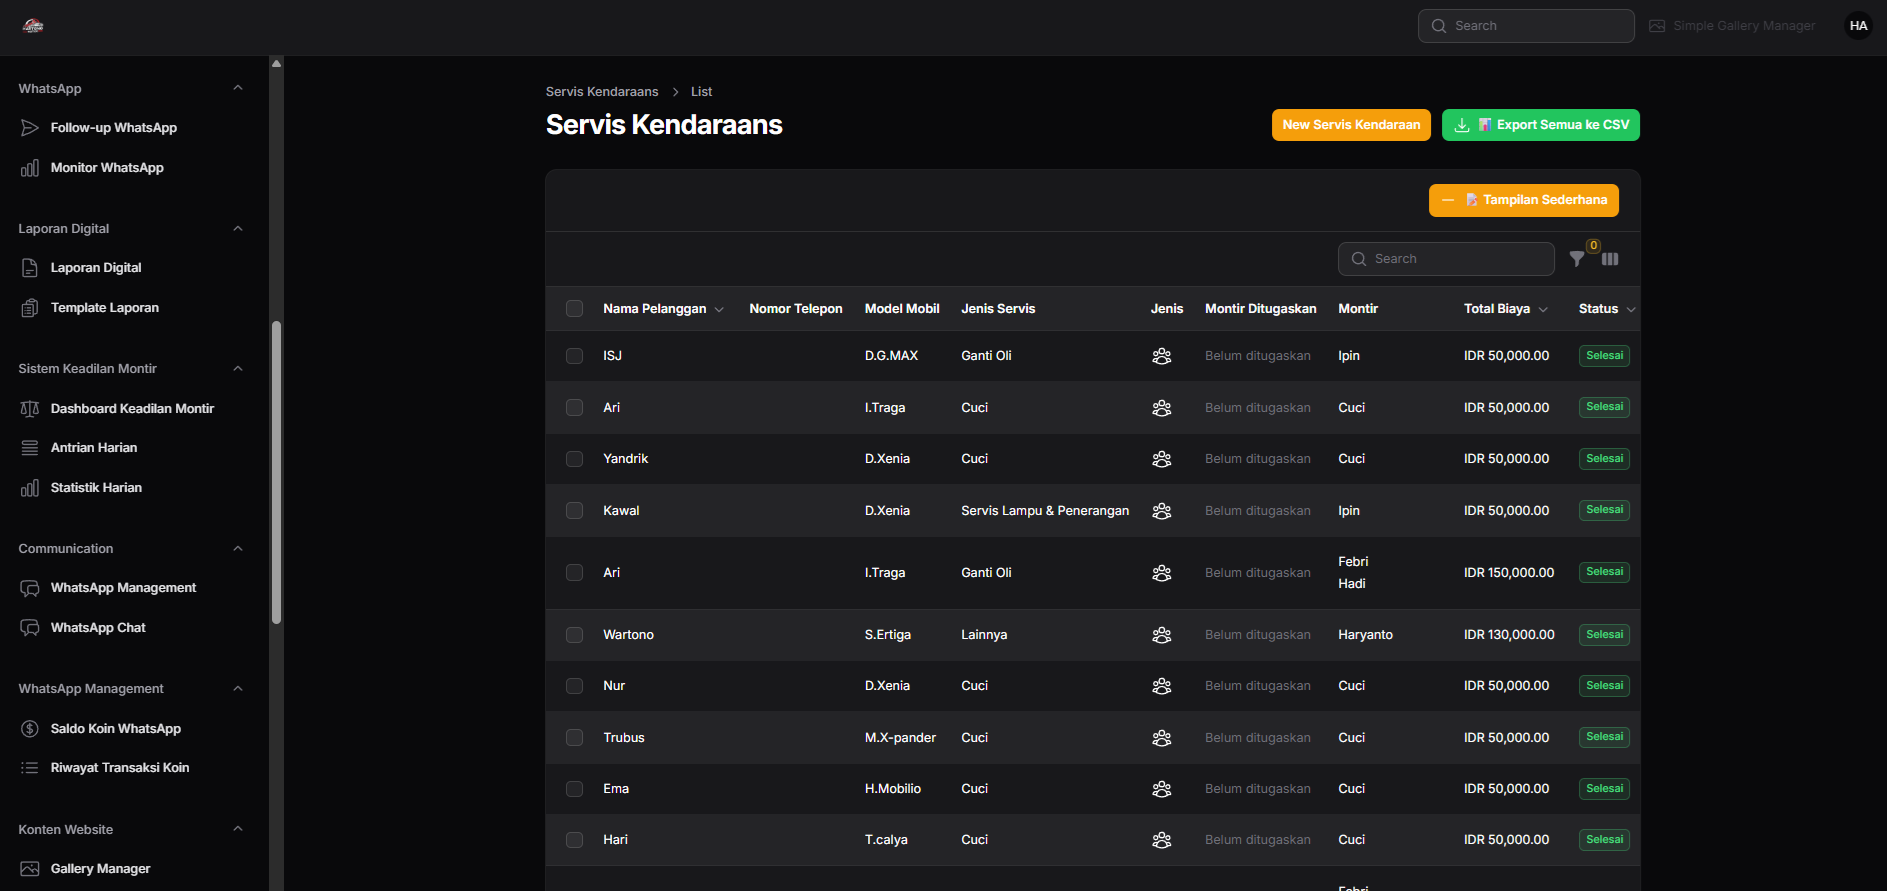Sort by Status column header
This screenshot has height=891, width=1887.
coord(1607,309)
